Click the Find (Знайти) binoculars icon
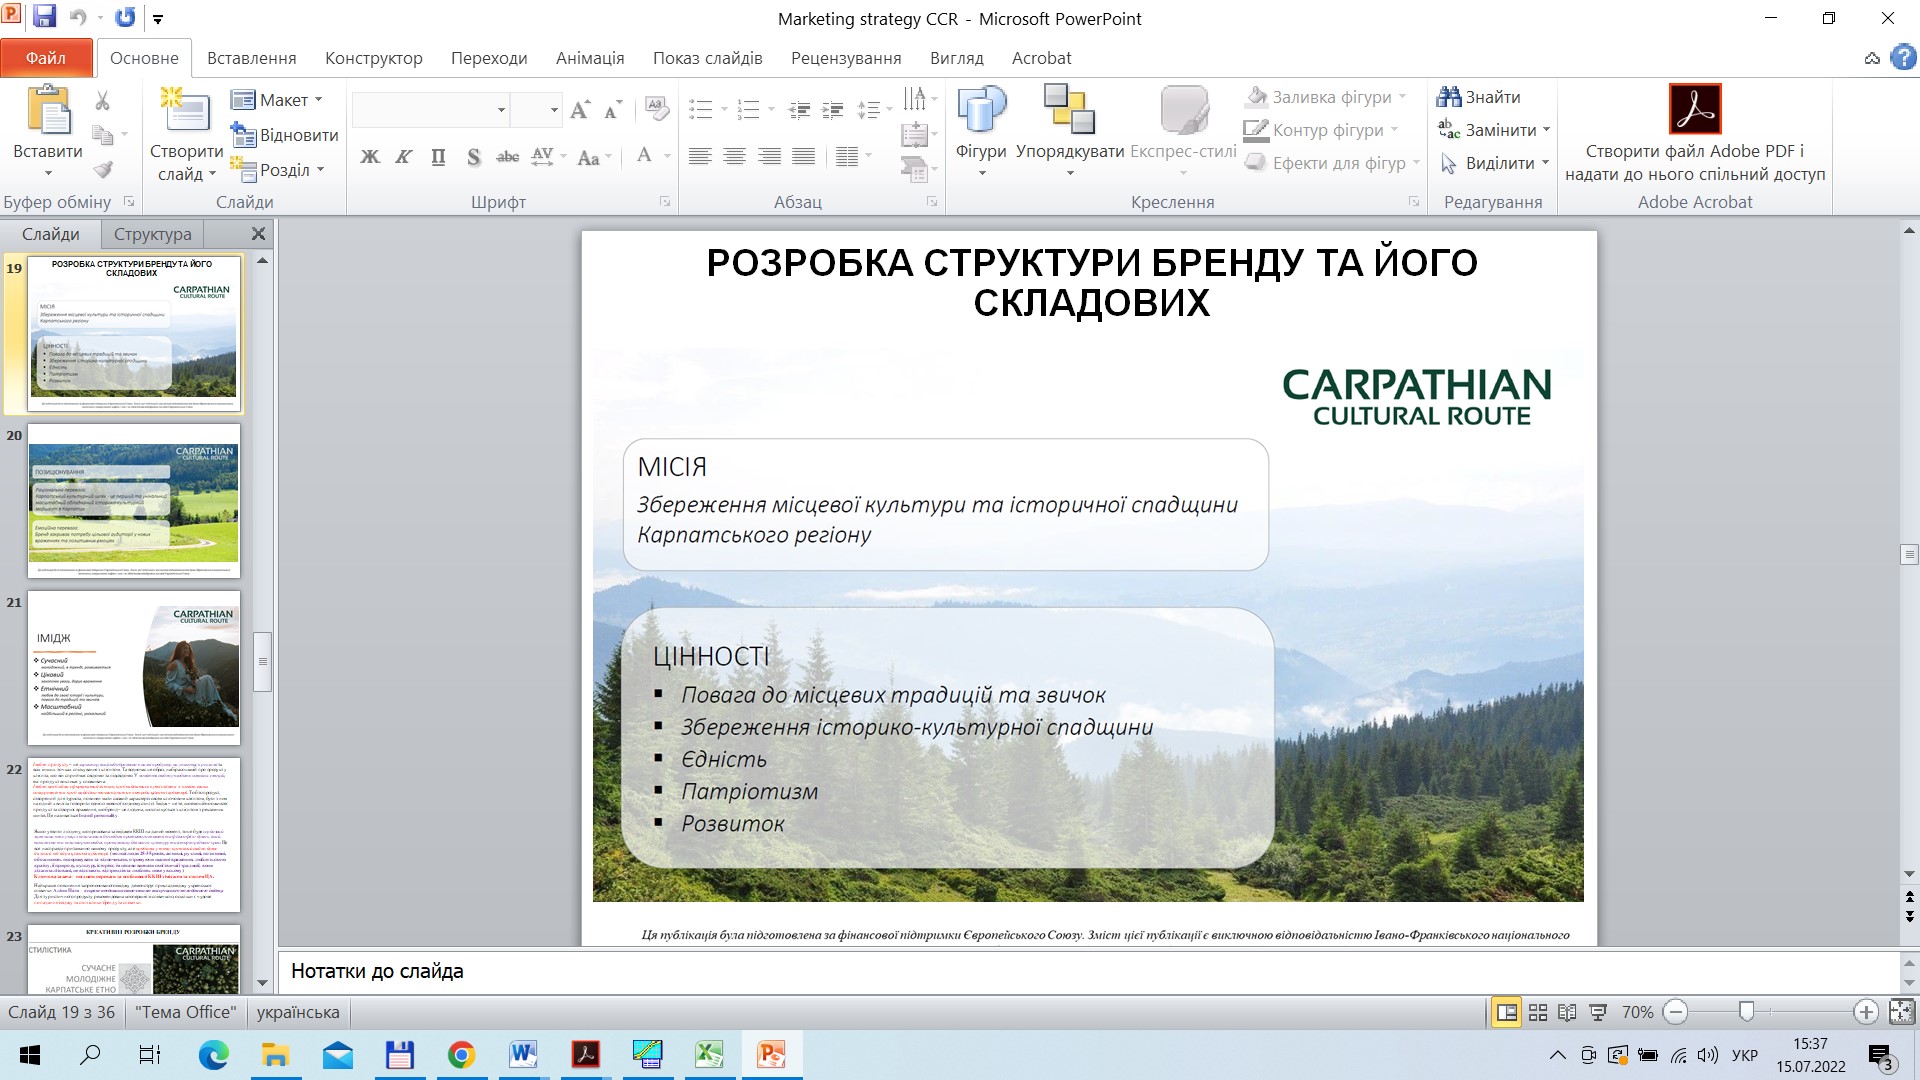1920x1080 pixels. pos(1448,97)
